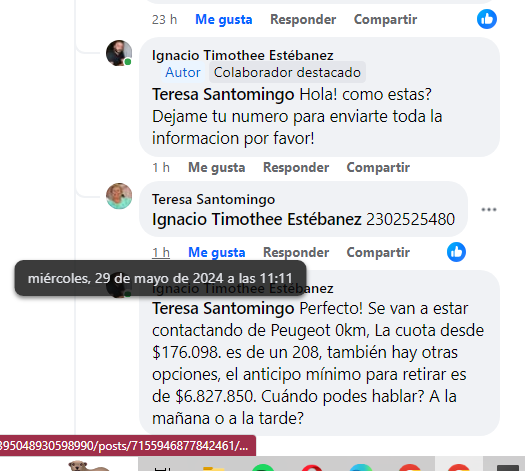Click the Colaborador destacado badge
Image resolution: width=525 pixels, height=471 pixels.
[x=287, y=72]
